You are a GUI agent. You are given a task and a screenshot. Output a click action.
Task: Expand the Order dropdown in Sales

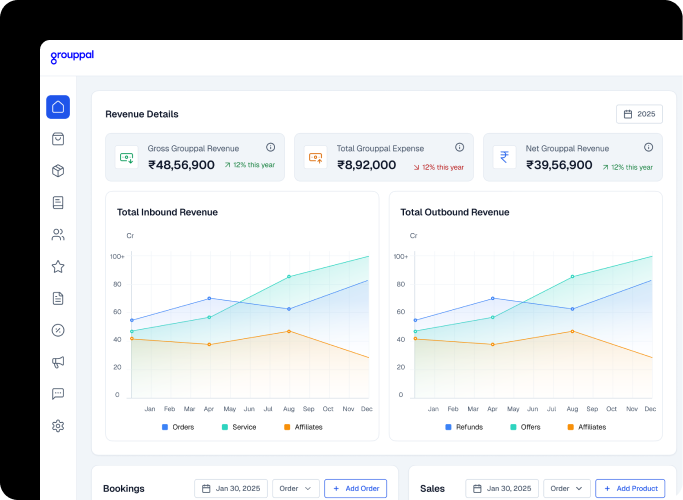[x=567, y=489]
